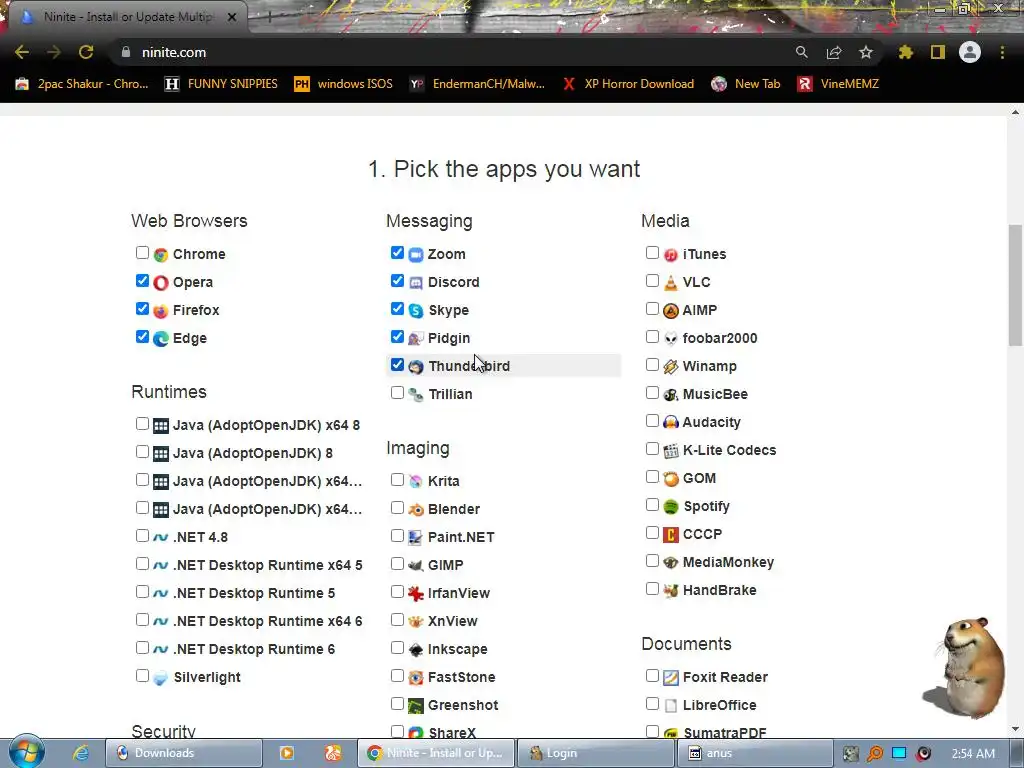1024x768 pixels.
Task: Check the Trillian checkbox
Action: 397,393
